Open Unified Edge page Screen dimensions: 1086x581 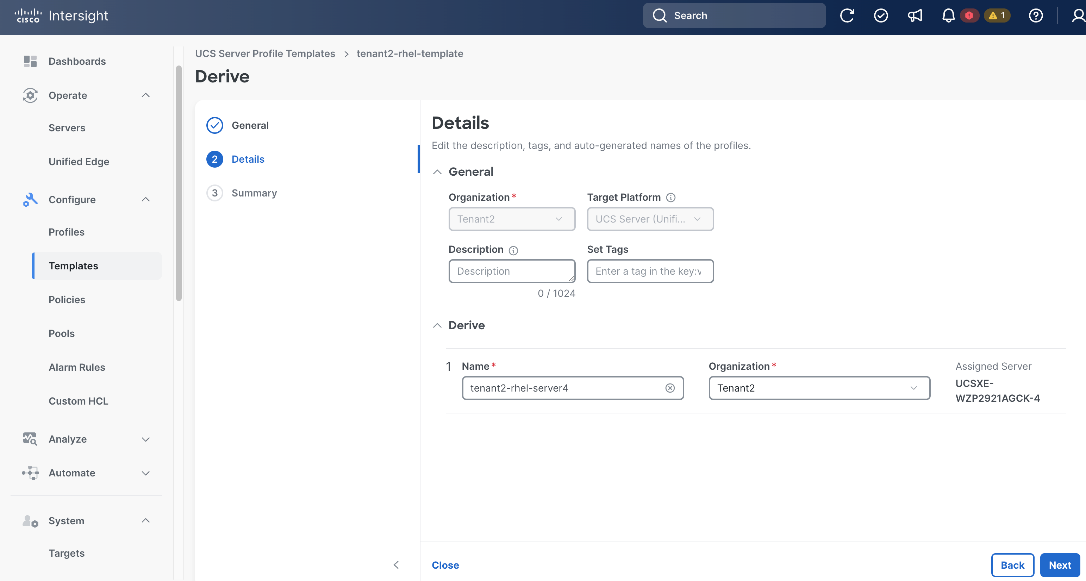coord(79,162)
